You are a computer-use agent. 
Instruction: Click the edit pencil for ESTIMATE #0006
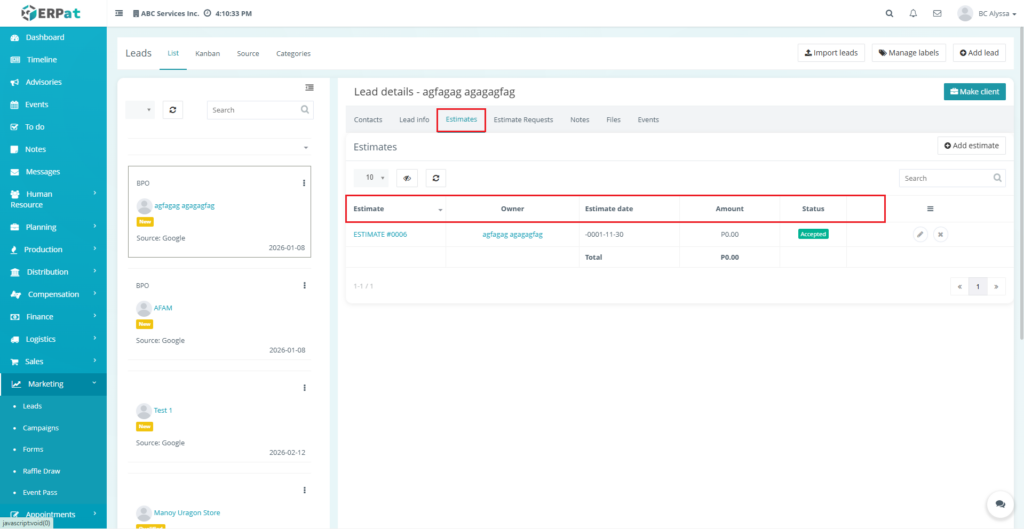tap(920, 234)
